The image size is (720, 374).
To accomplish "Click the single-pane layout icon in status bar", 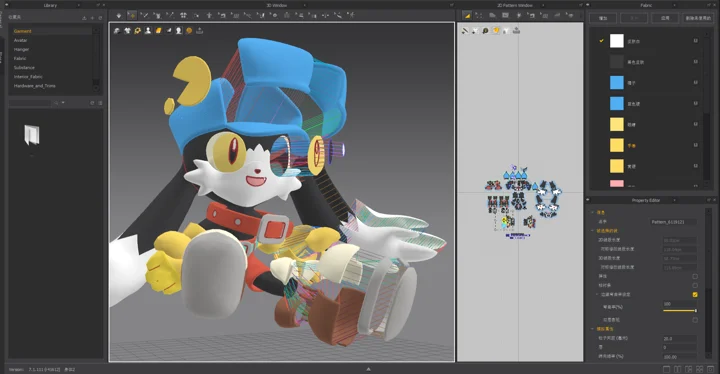I will [667, 369].
